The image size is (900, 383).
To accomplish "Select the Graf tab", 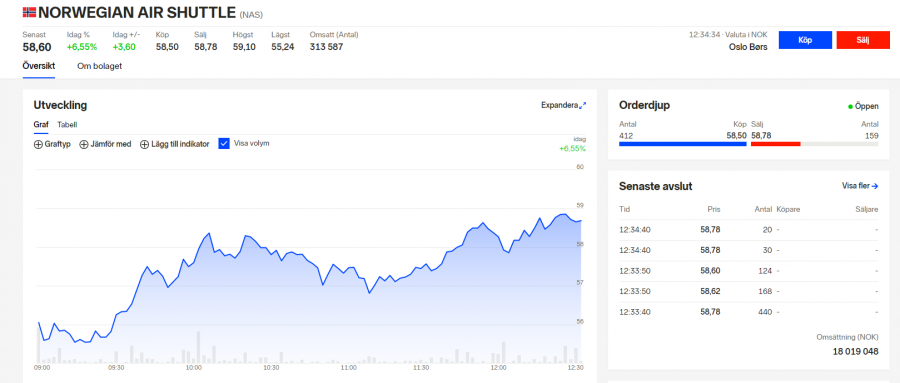I will point(41,125).
